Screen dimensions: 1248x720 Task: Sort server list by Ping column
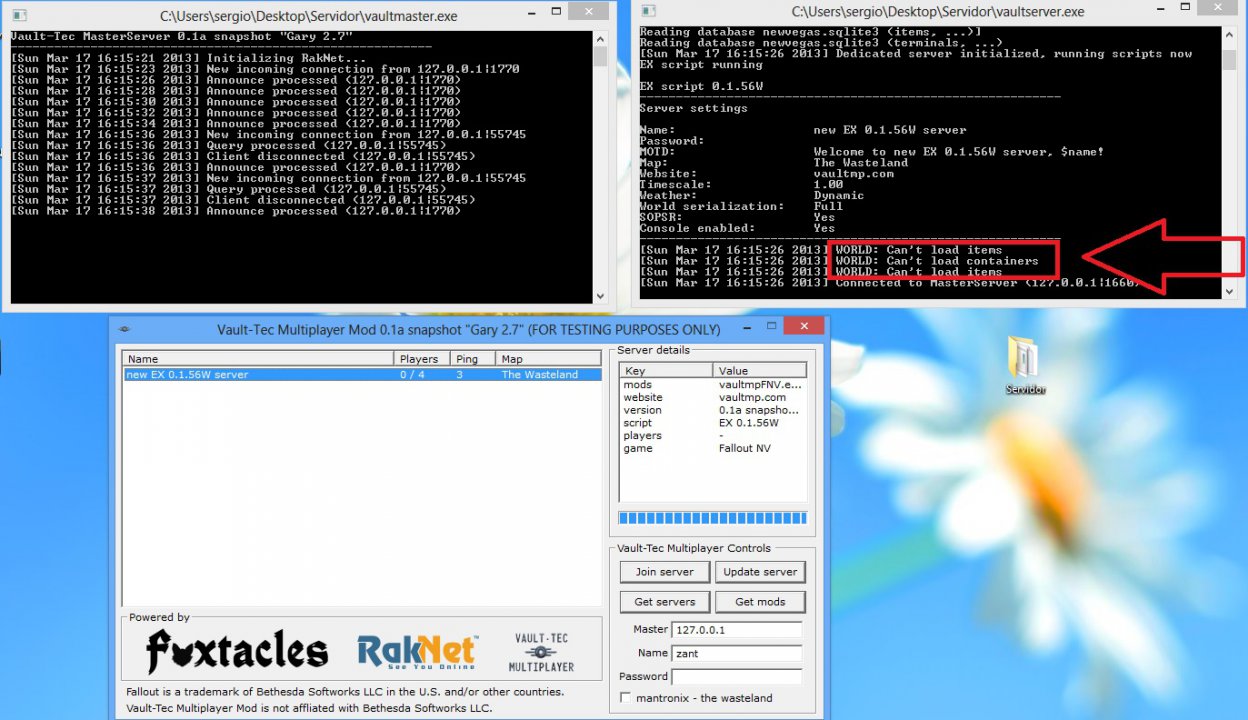[471, 359]
